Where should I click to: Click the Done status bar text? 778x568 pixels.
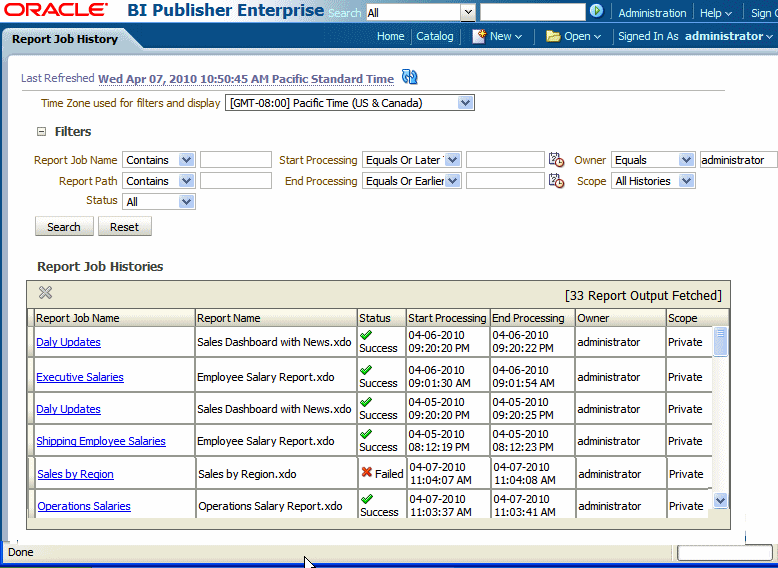21,552
